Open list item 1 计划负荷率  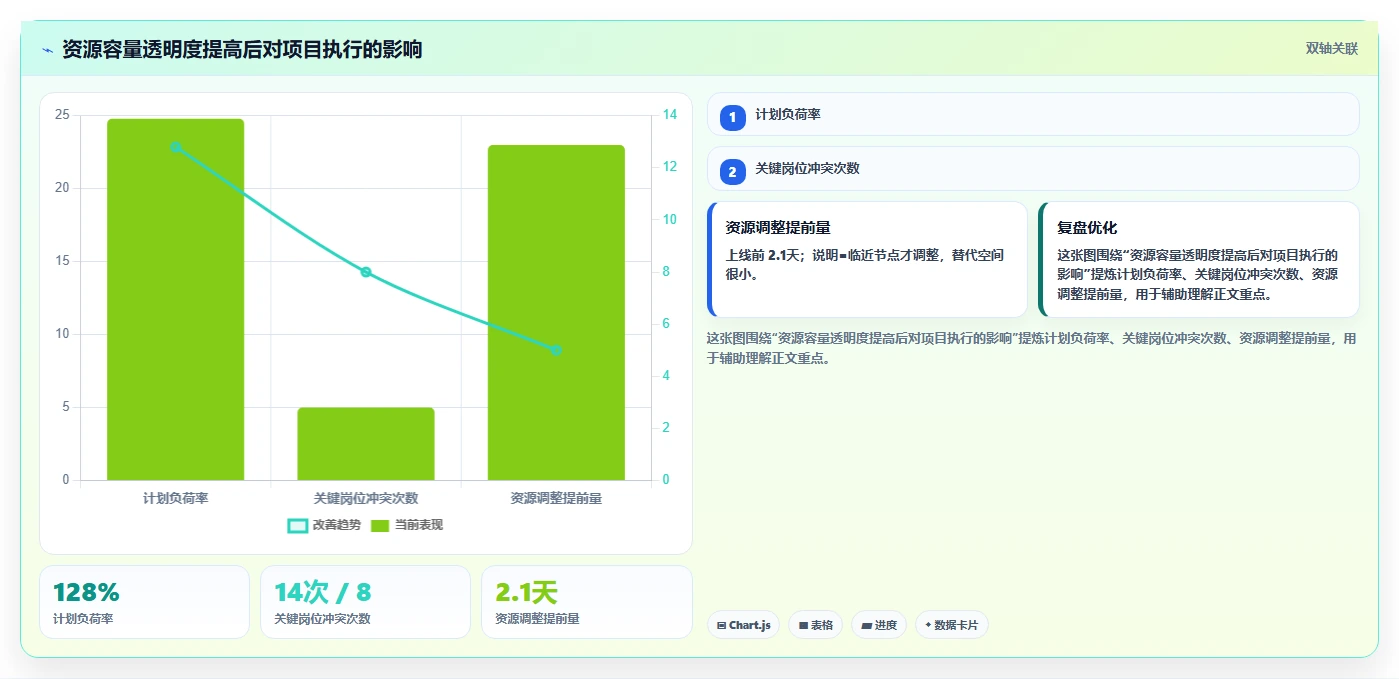(x=1033, y=115)
